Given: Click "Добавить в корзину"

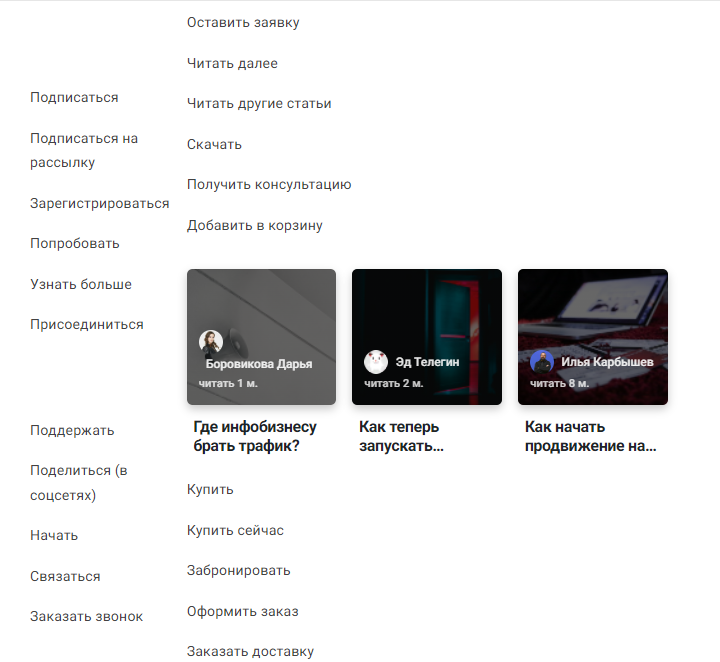Looking at the screenshot, I should coord(255,225).
